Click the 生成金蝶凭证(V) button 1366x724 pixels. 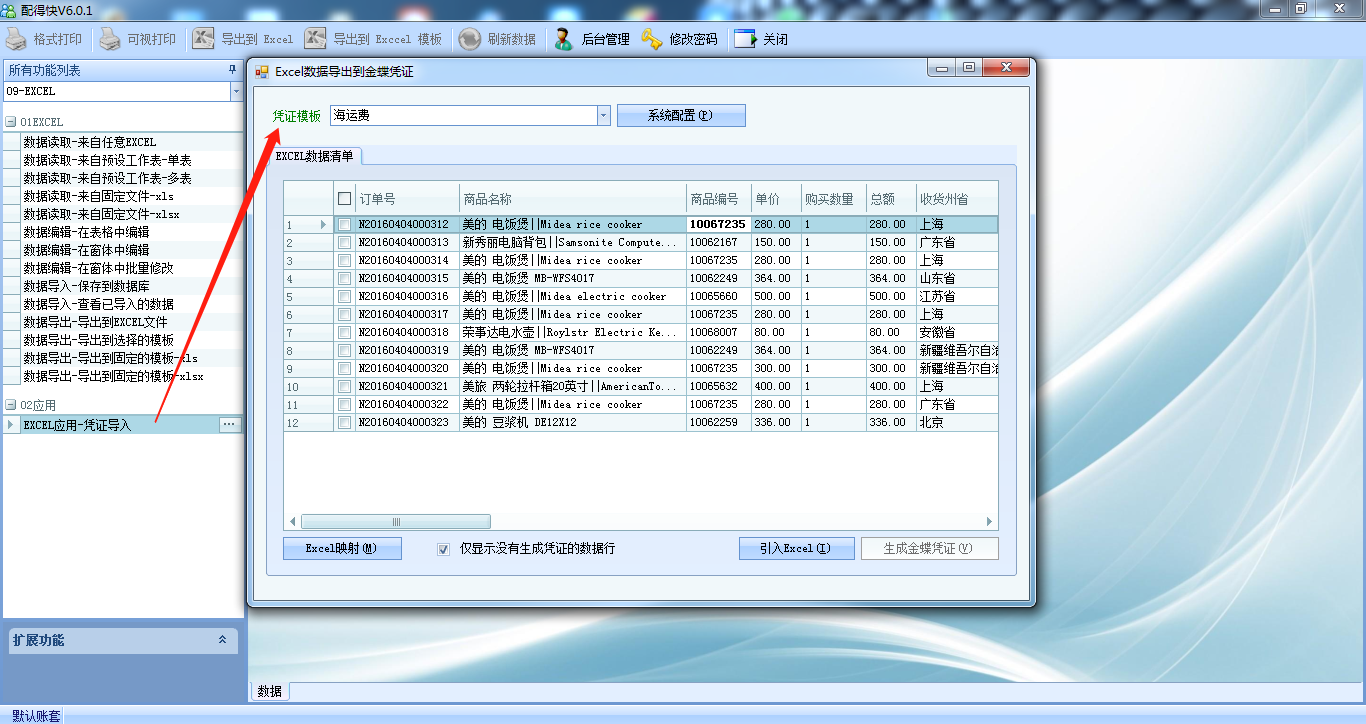[x=930, y=548]
